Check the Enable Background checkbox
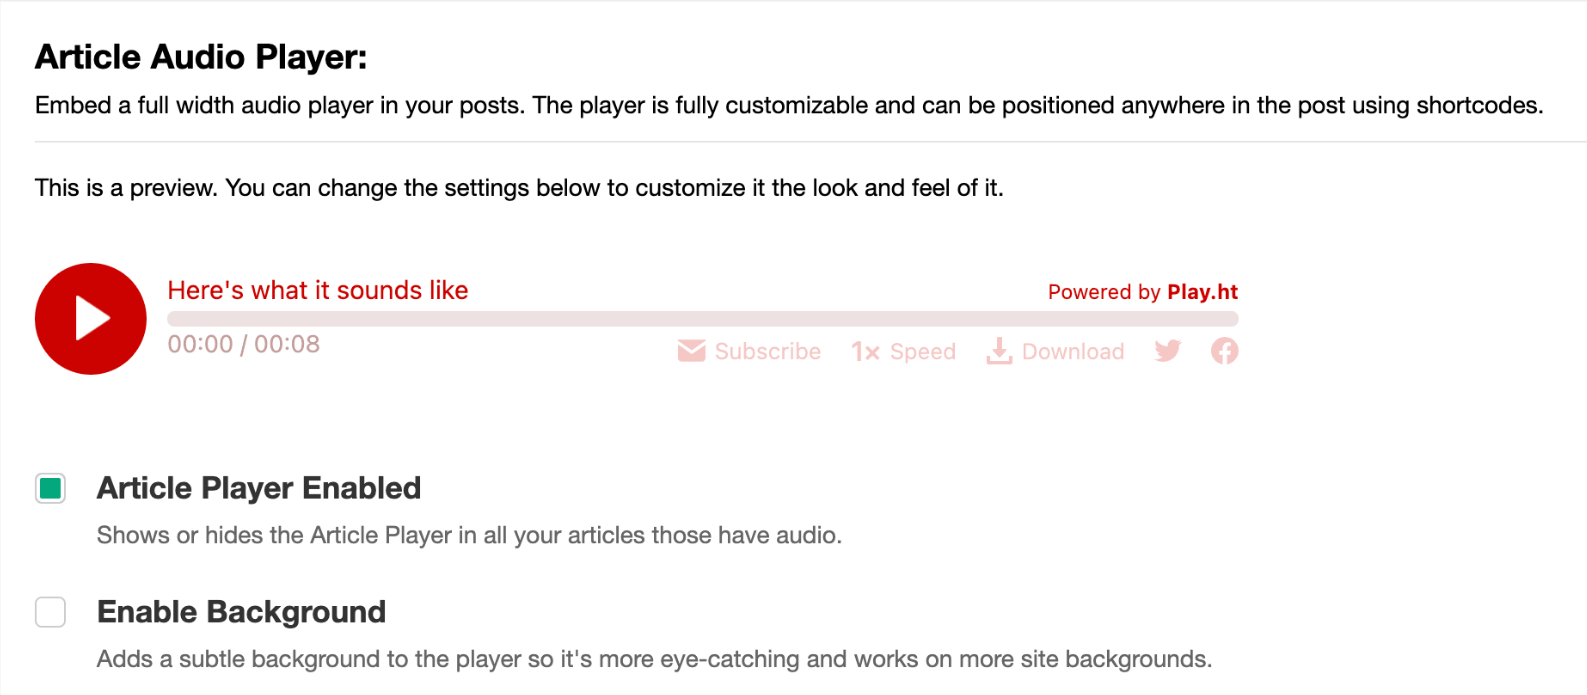1587x695 pixels. [x=51, y=612]
